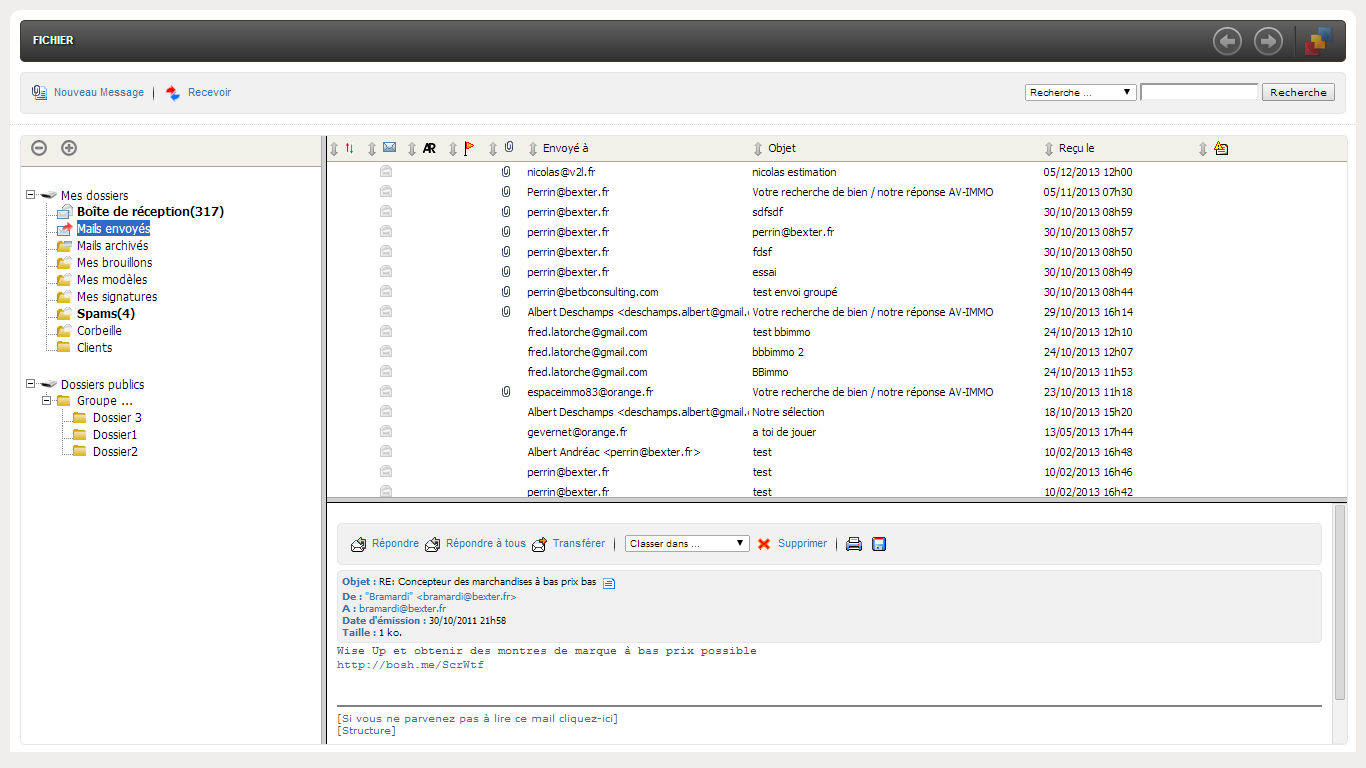Screen dimensions: 1366x768
Task: Collapse the Mes dossiers tree node
Action: 30,195
